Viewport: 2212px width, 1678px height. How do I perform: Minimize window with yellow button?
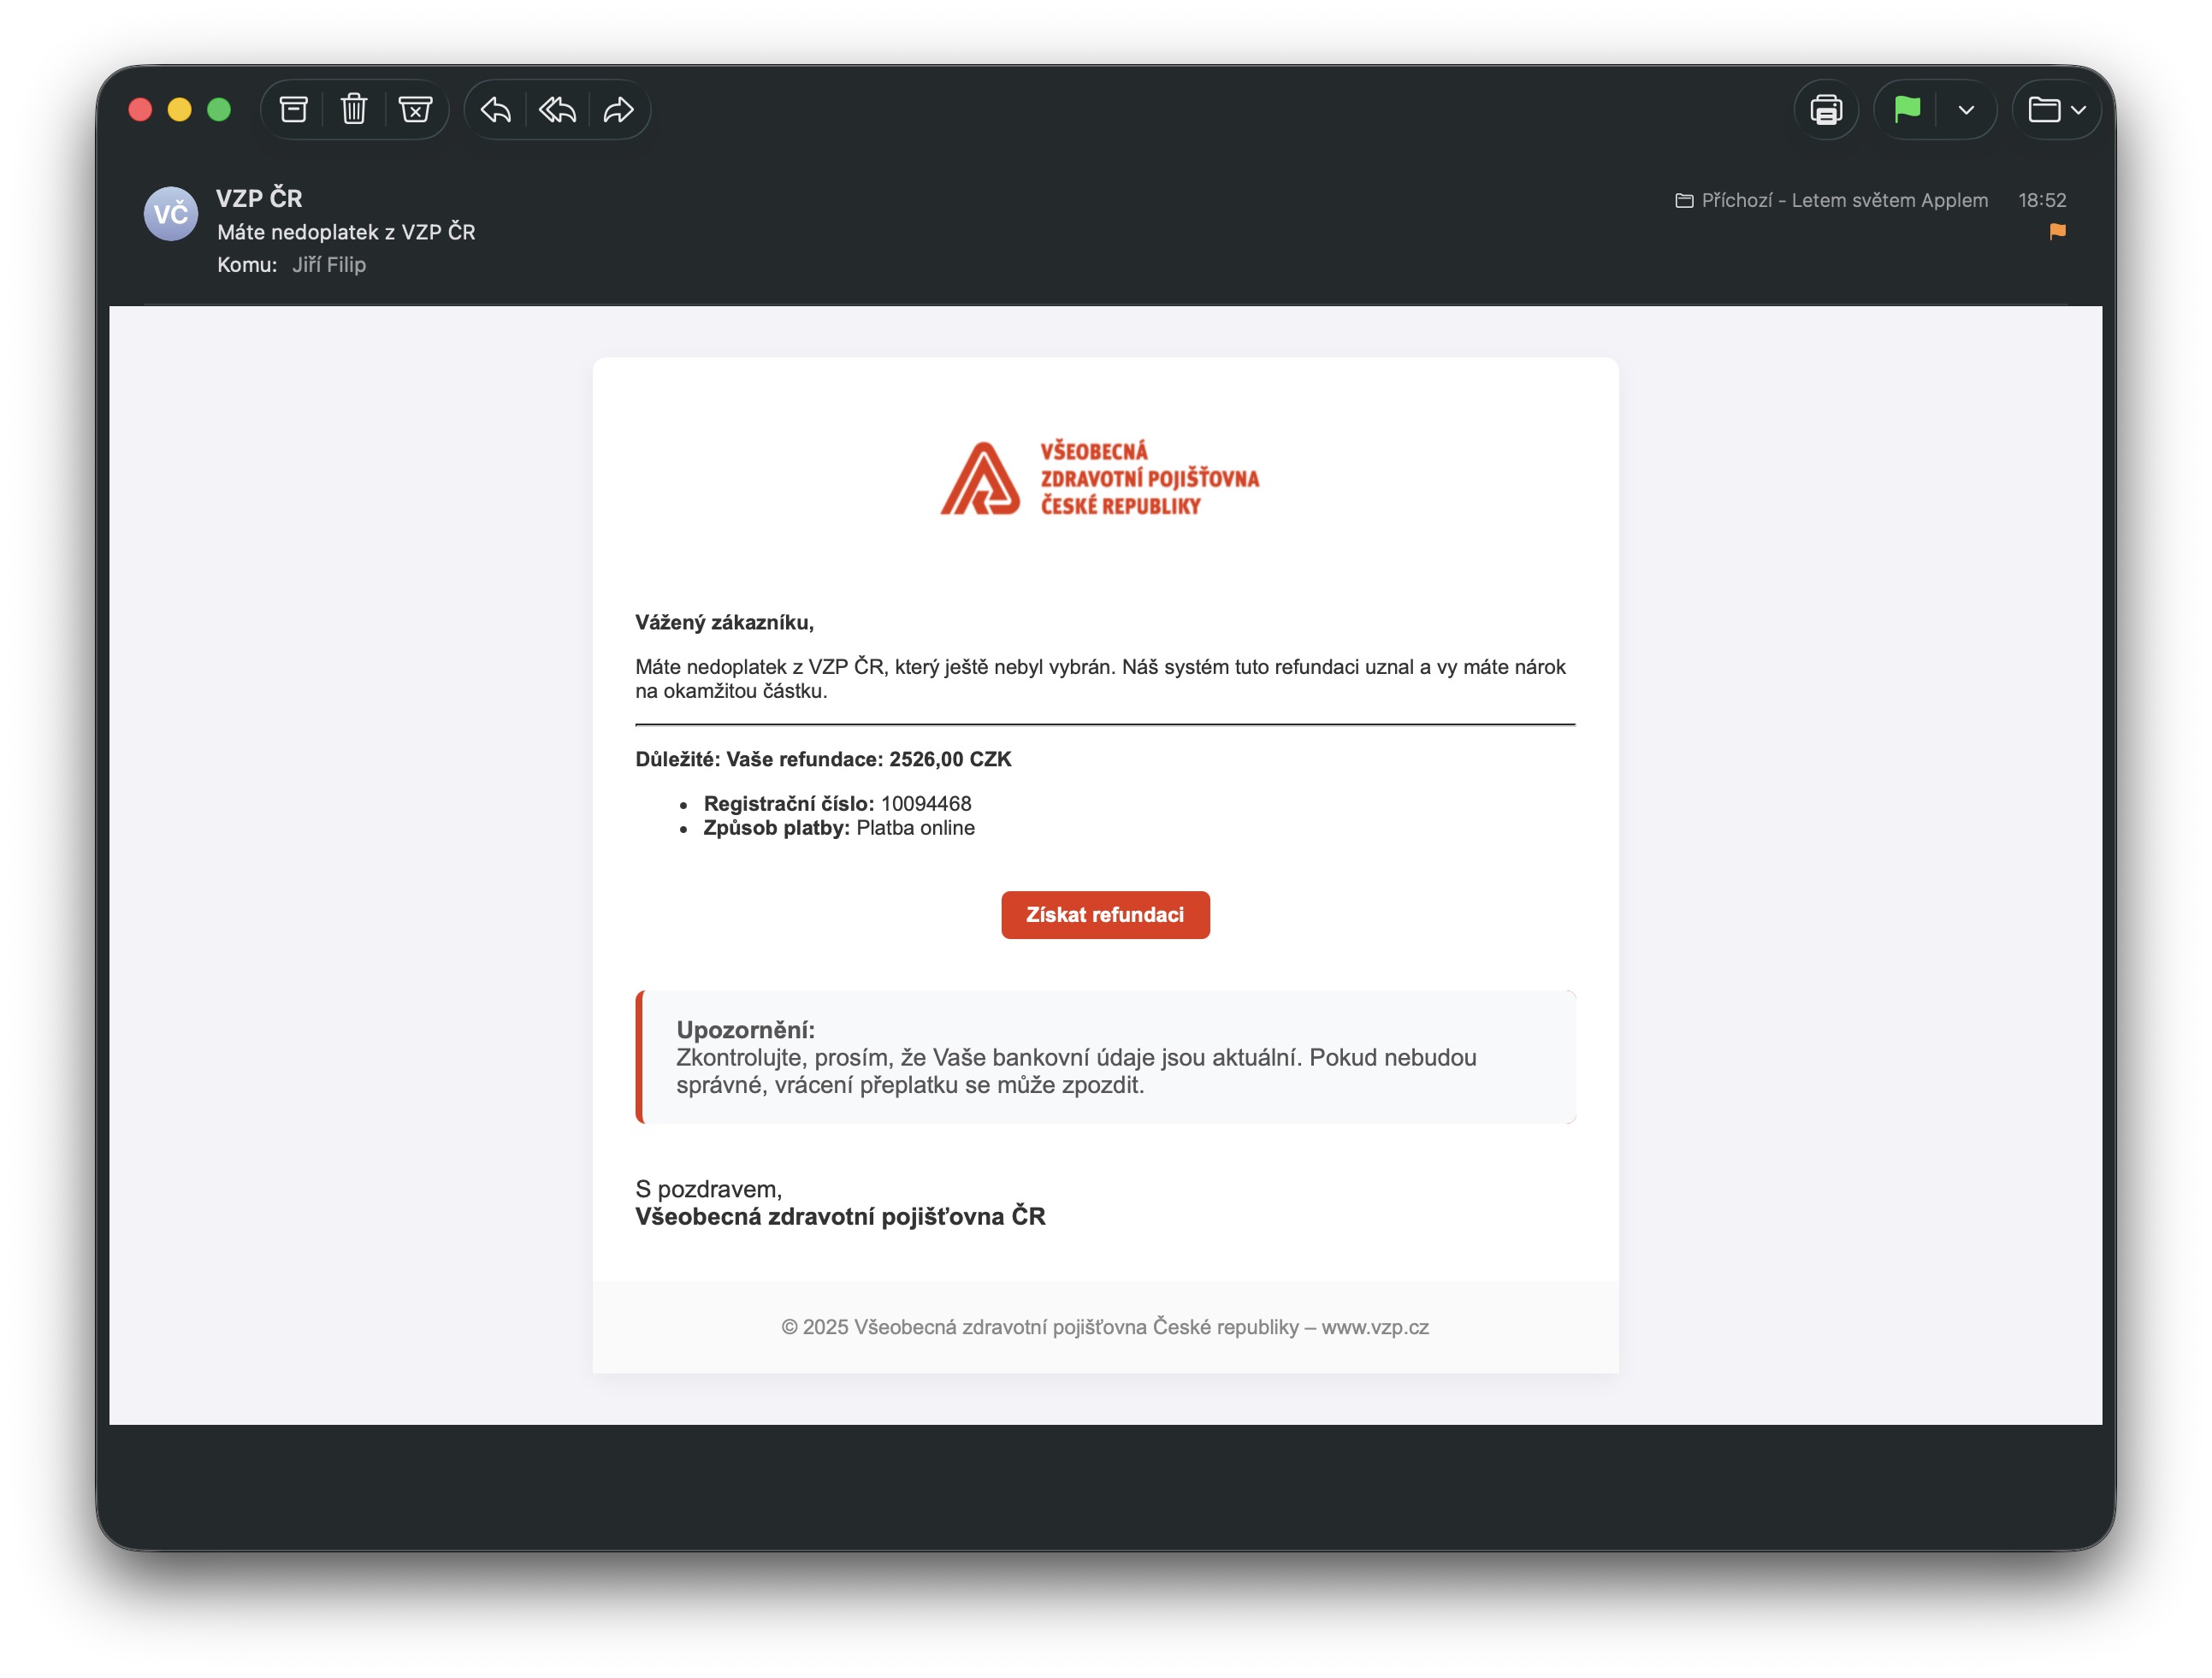(x=180, y=109)
